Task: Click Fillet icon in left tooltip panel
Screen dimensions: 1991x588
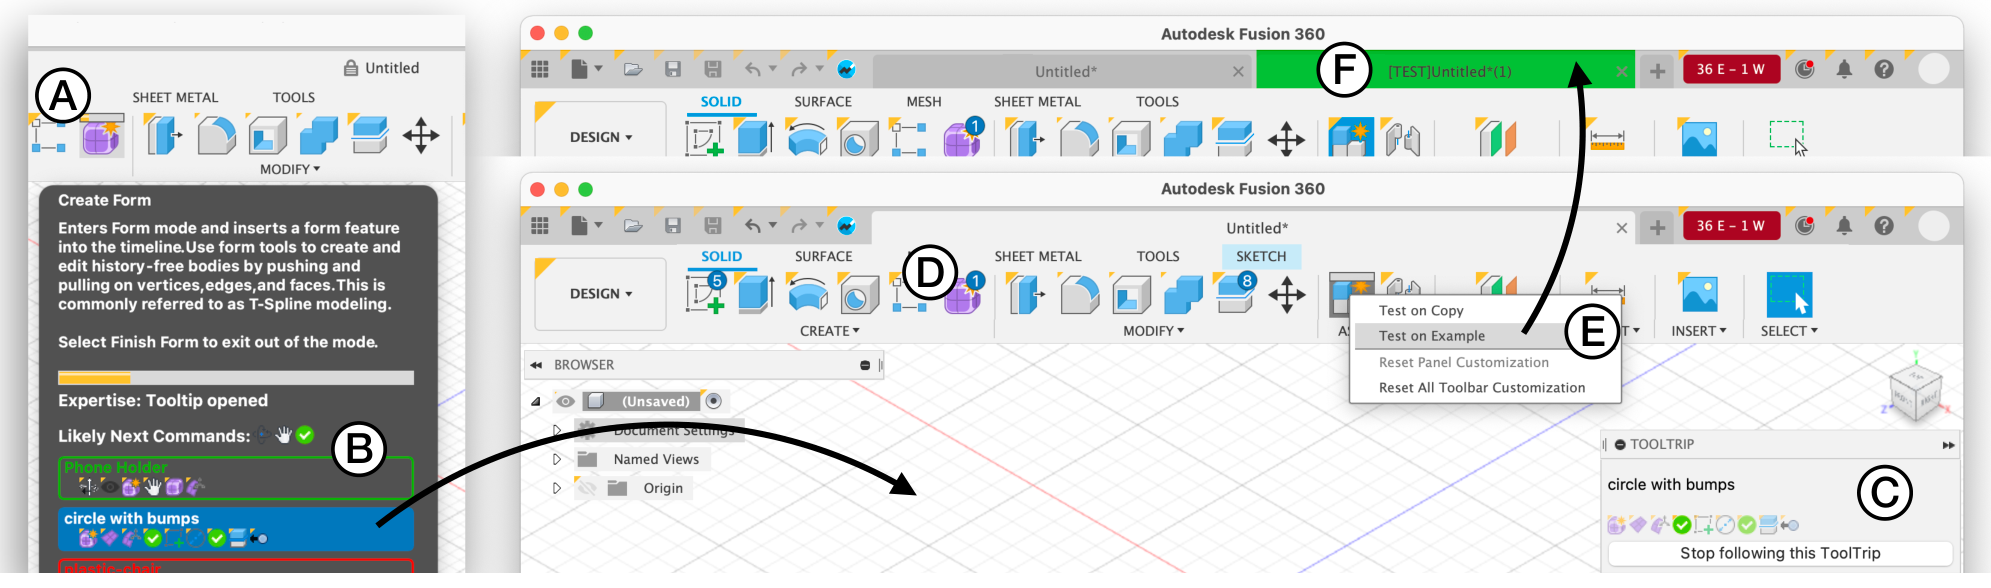Action: click(216, 136)
